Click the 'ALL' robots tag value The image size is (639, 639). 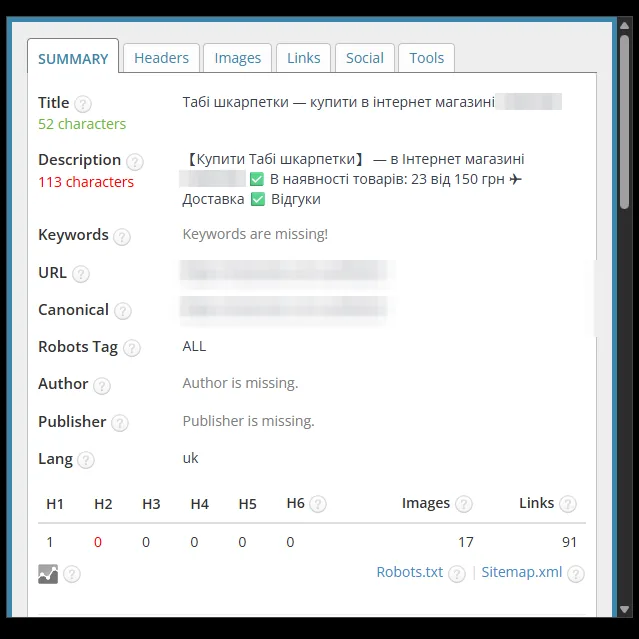(x=194, y=346)
